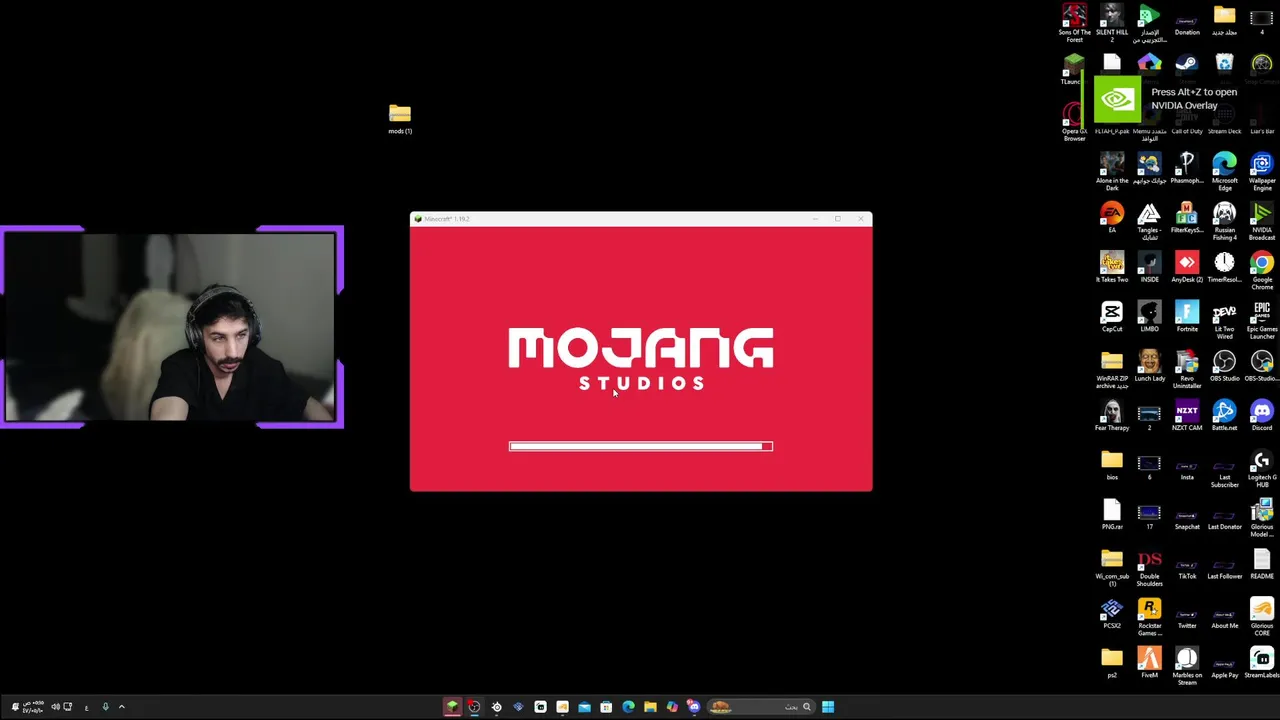Launch the INSIDE game icon

1149,267
